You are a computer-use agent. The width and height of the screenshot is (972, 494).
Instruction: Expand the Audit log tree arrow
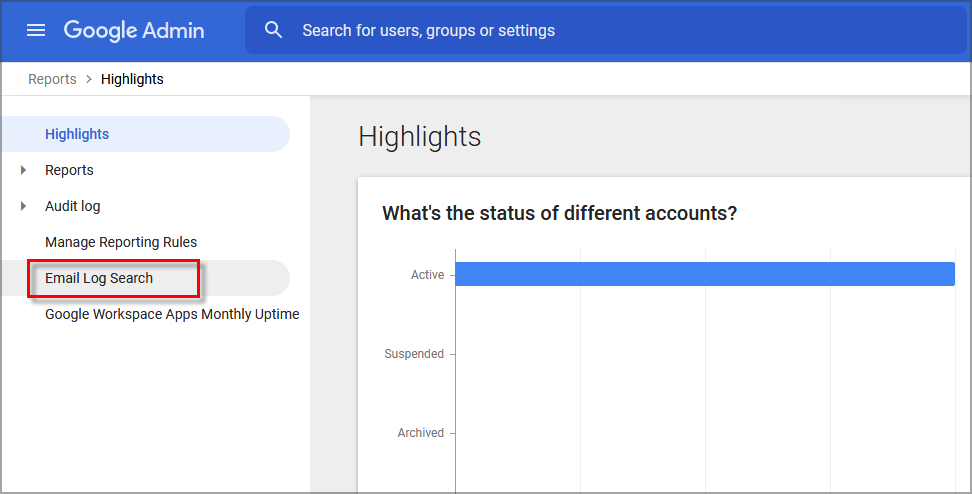coord(23,206)
